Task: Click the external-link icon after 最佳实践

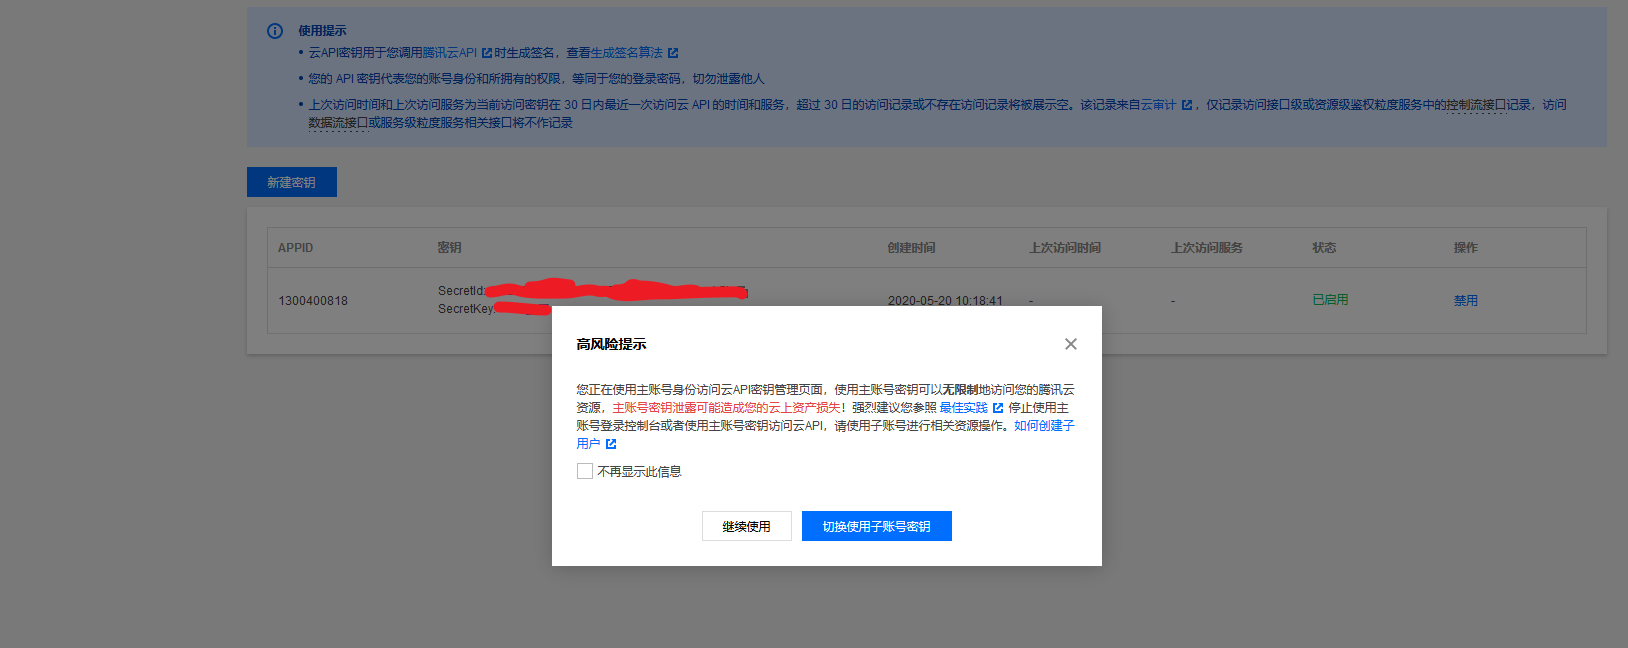Action: coord(998,408)
